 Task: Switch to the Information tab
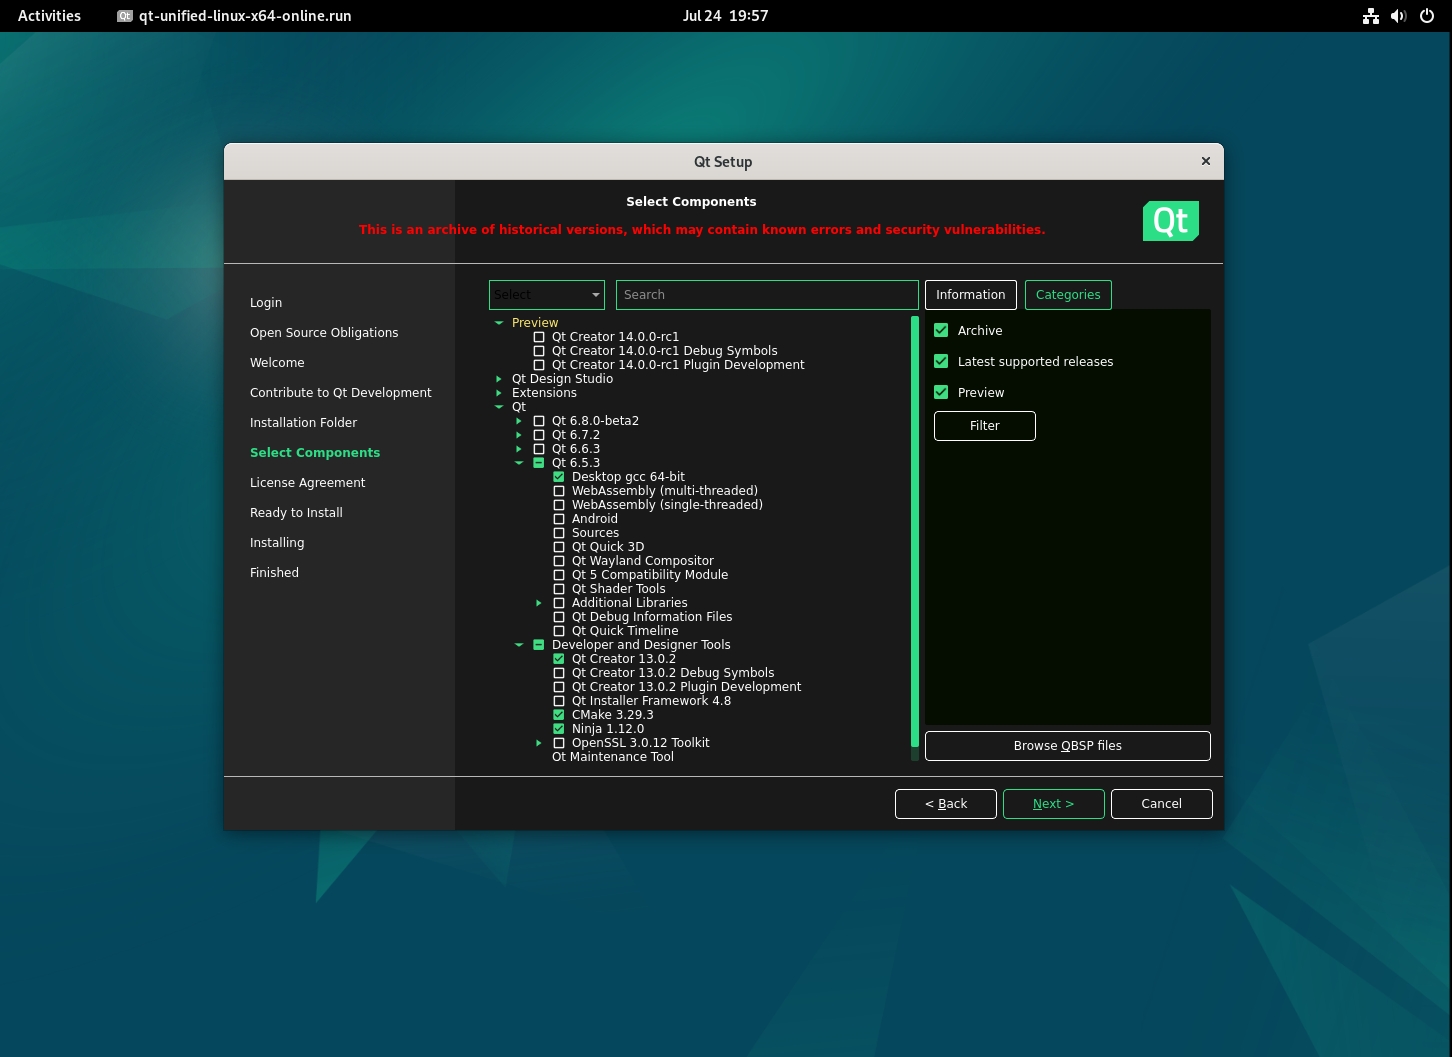[x=971, y=295]
